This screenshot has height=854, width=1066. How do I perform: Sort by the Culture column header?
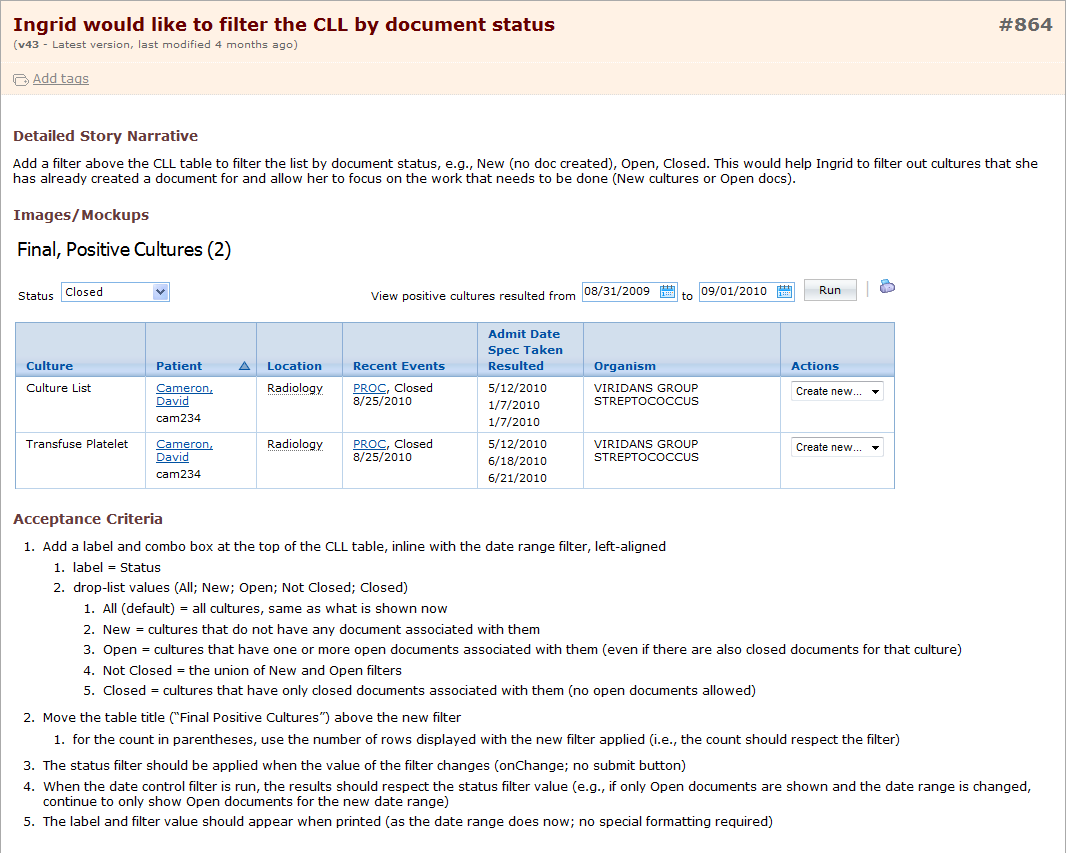[49, 366]
